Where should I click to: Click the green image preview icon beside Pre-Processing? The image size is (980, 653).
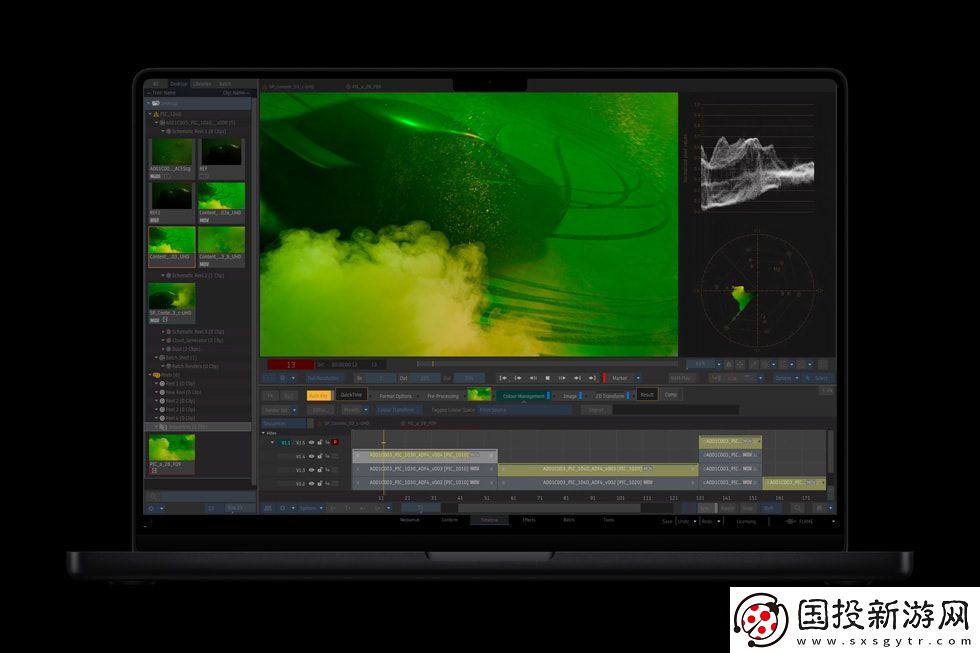(479, 395)
